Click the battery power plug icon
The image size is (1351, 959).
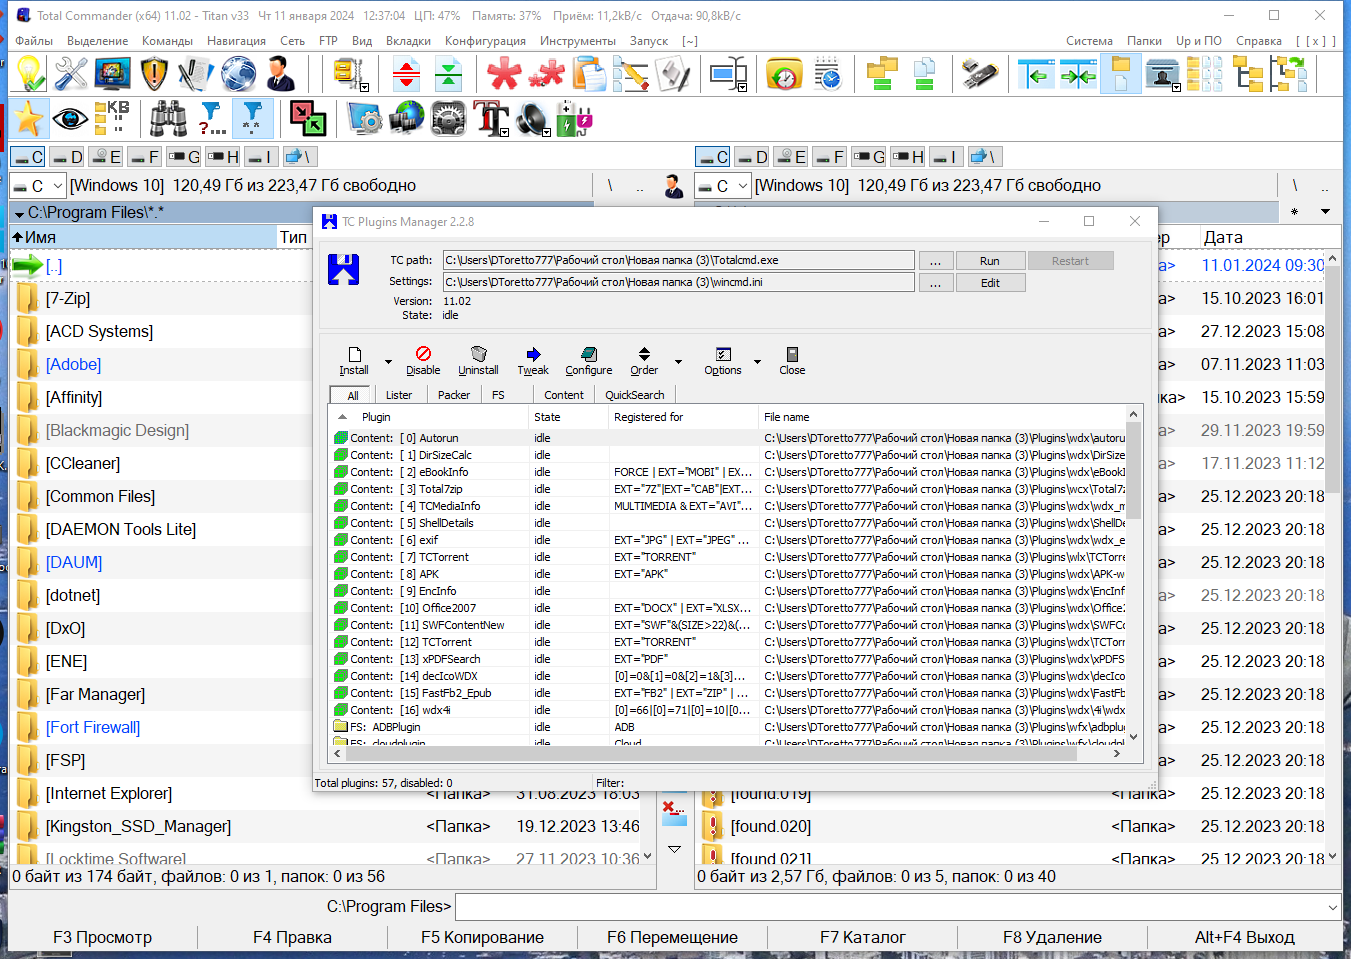(x=574, y=119)
